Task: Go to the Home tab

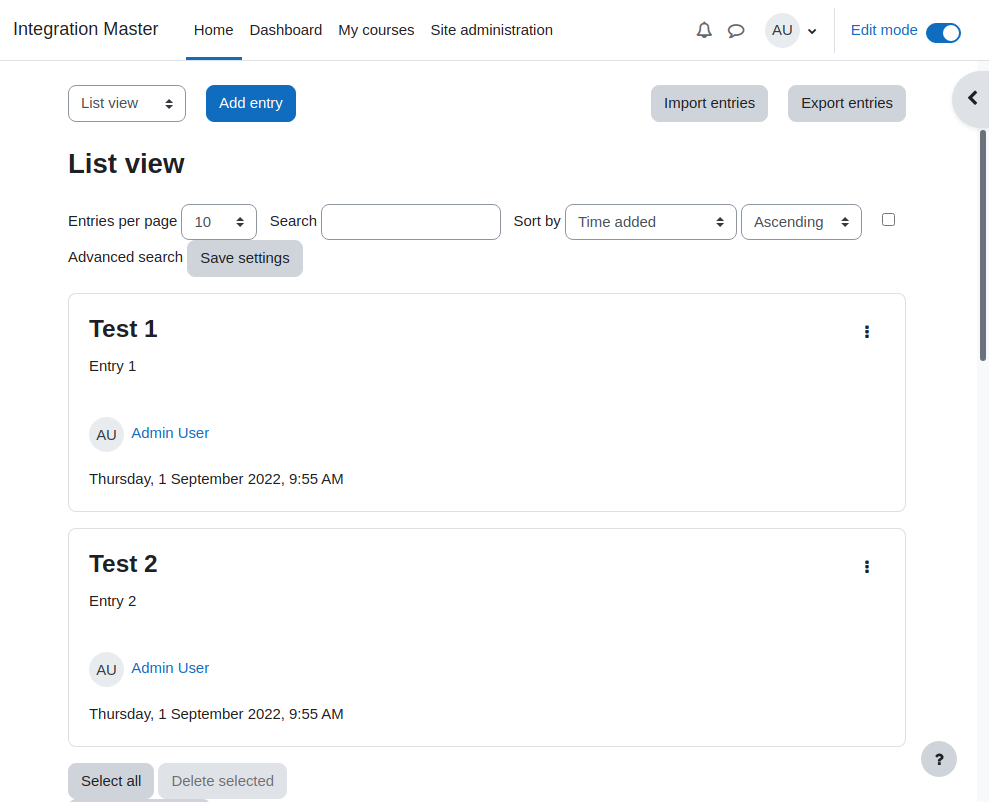Action: coord(214,30)
